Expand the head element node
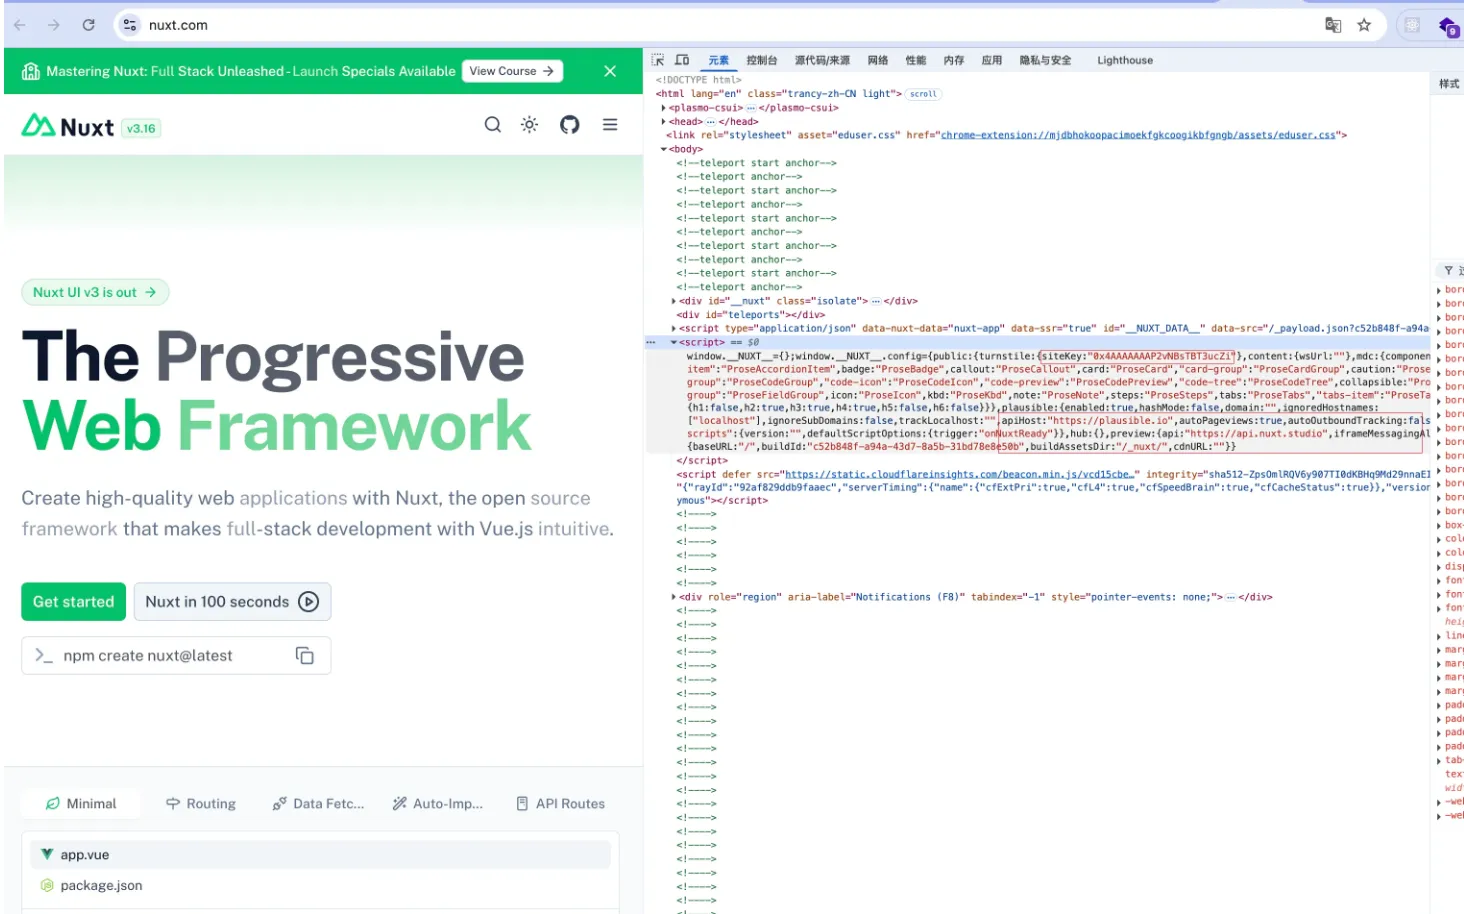1464x914 pixels. pos(663,122)
